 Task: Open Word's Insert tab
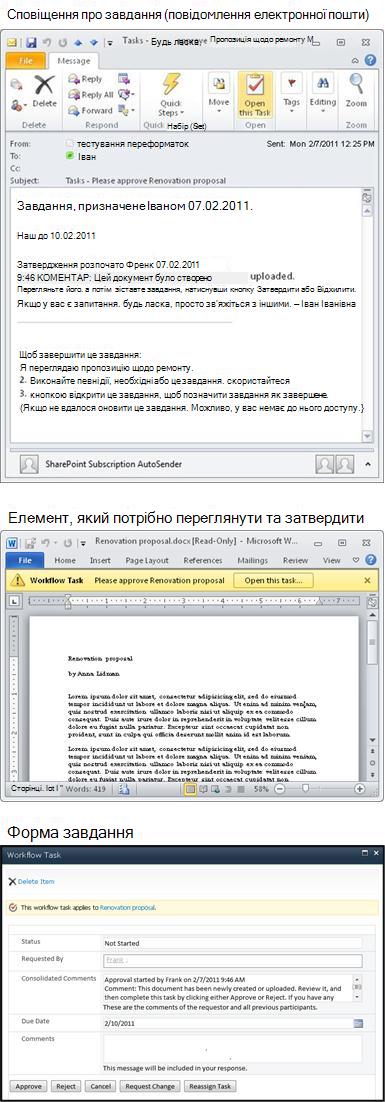[x=100, y=561]
